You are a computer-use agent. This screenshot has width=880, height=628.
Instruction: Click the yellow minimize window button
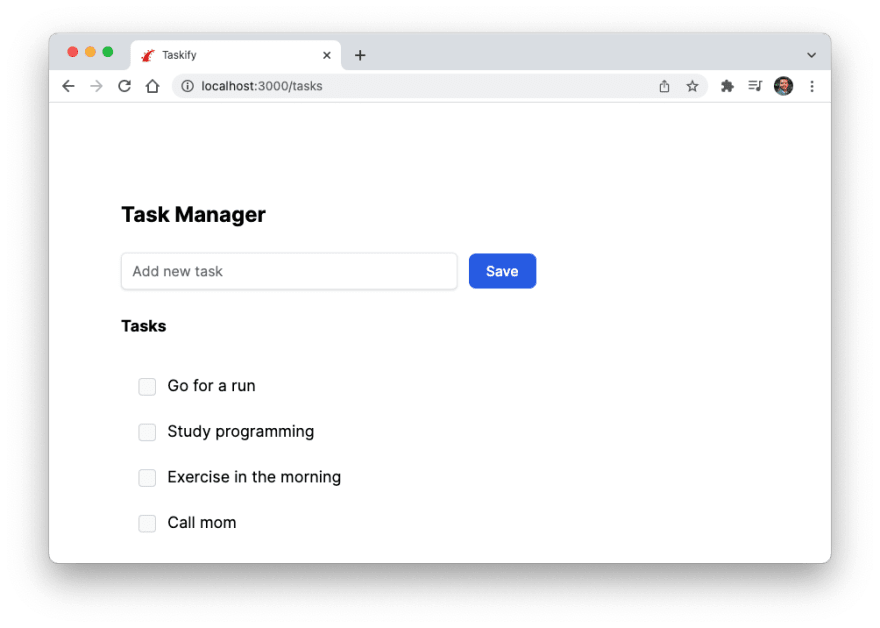(90, 52)
